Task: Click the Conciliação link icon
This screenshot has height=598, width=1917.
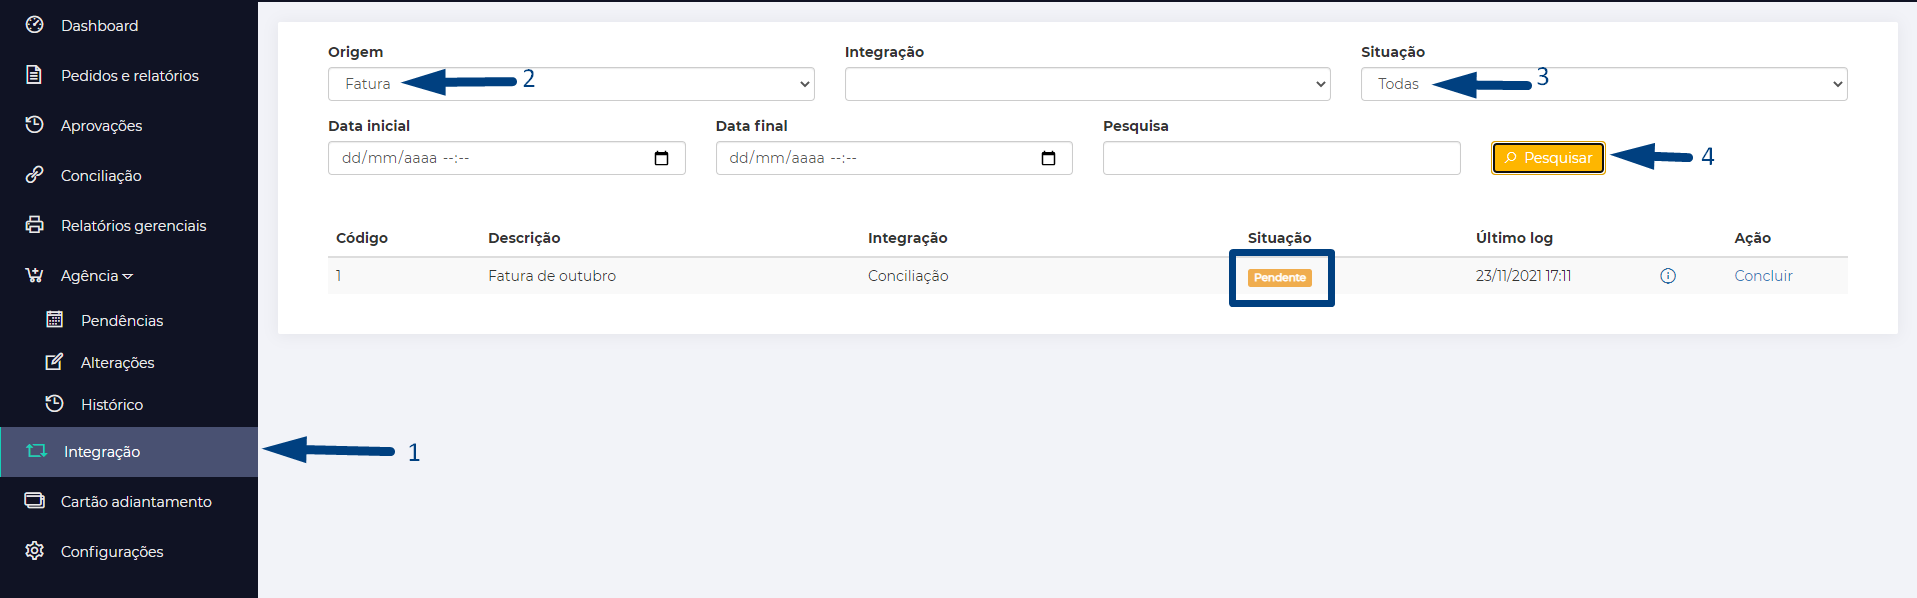Action: [34, 175]
